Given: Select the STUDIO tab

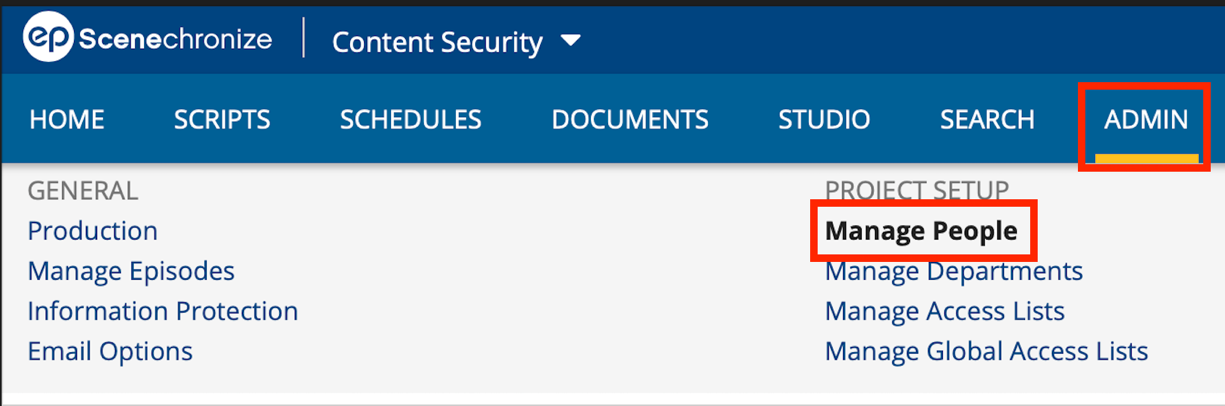Looking at the screenshot, I should (x=824, y=120).
